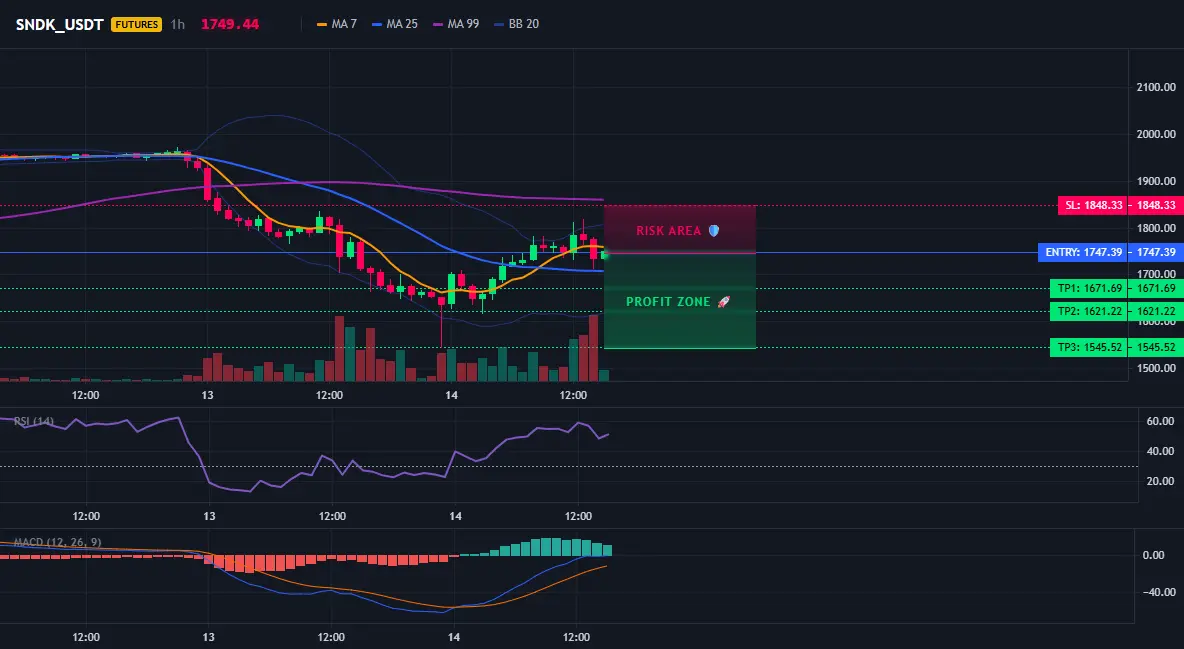The width and height of the screenshot is (1184, 649).
Task: Click the PROFIT ZONE text
Action: [x=668, y=301]
